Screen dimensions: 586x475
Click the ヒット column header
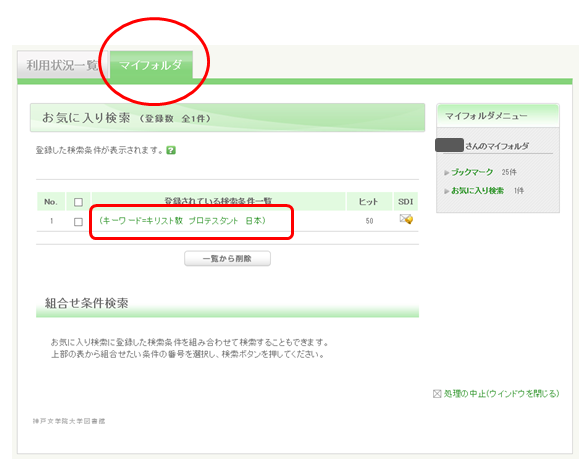[369, 202]
